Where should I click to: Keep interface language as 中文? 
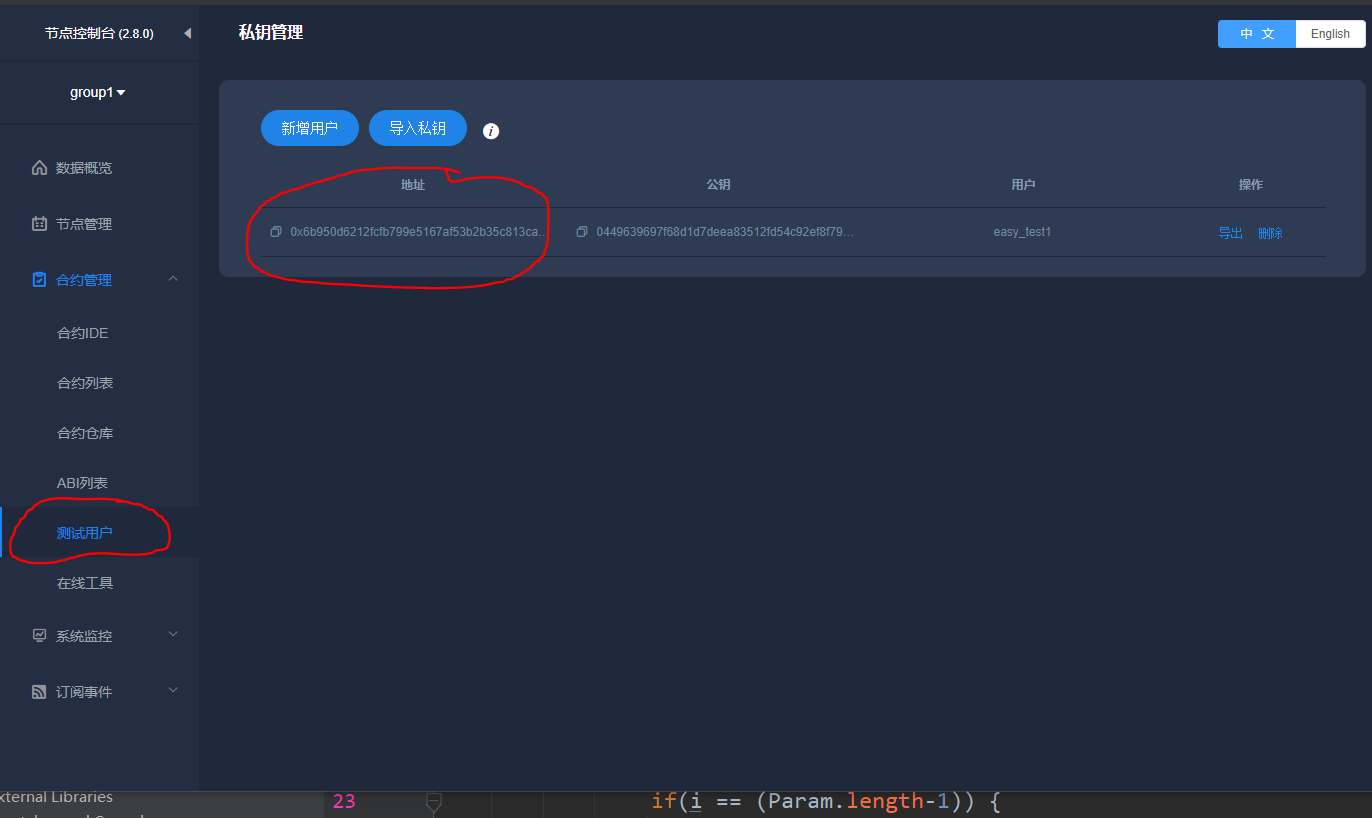tap(1256, 33)
